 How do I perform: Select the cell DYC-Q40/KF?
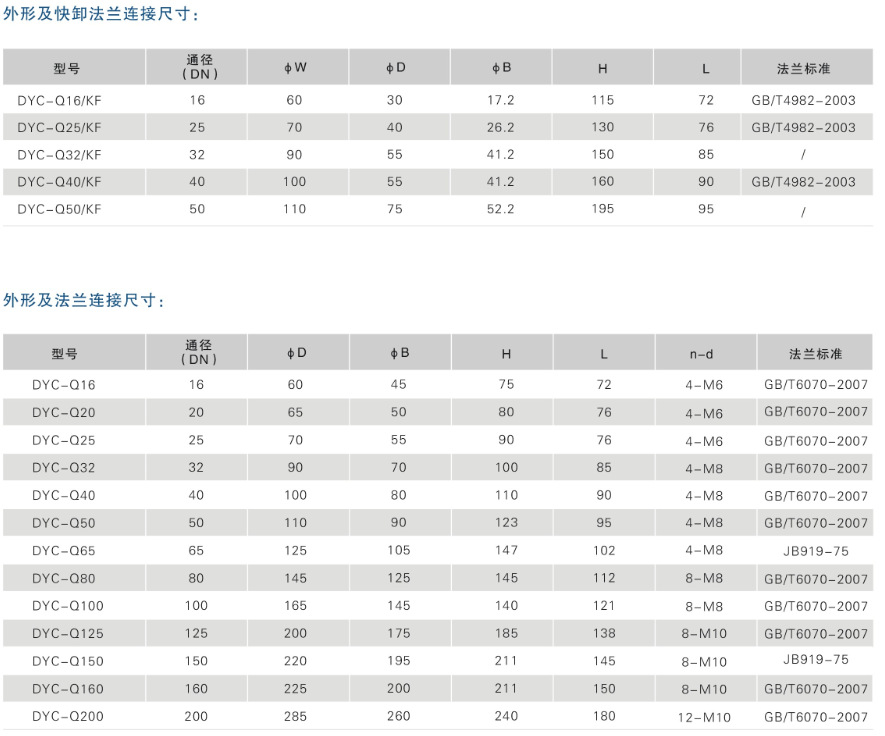59,182
